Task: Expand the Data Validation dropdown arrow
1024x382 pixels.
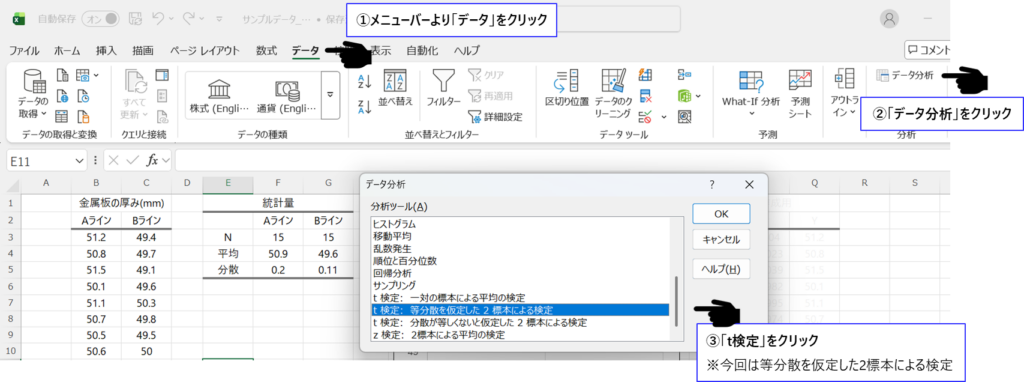Action: (664, 118)
